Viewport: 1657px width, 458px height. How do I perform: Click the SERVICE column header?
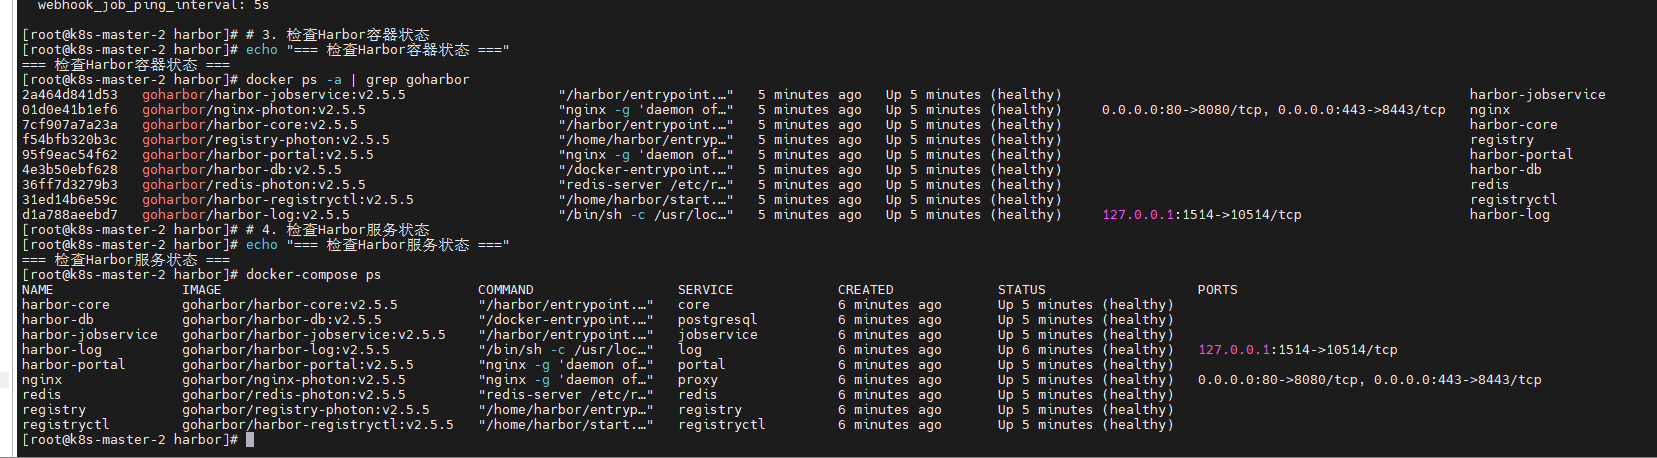pos(706,290)
